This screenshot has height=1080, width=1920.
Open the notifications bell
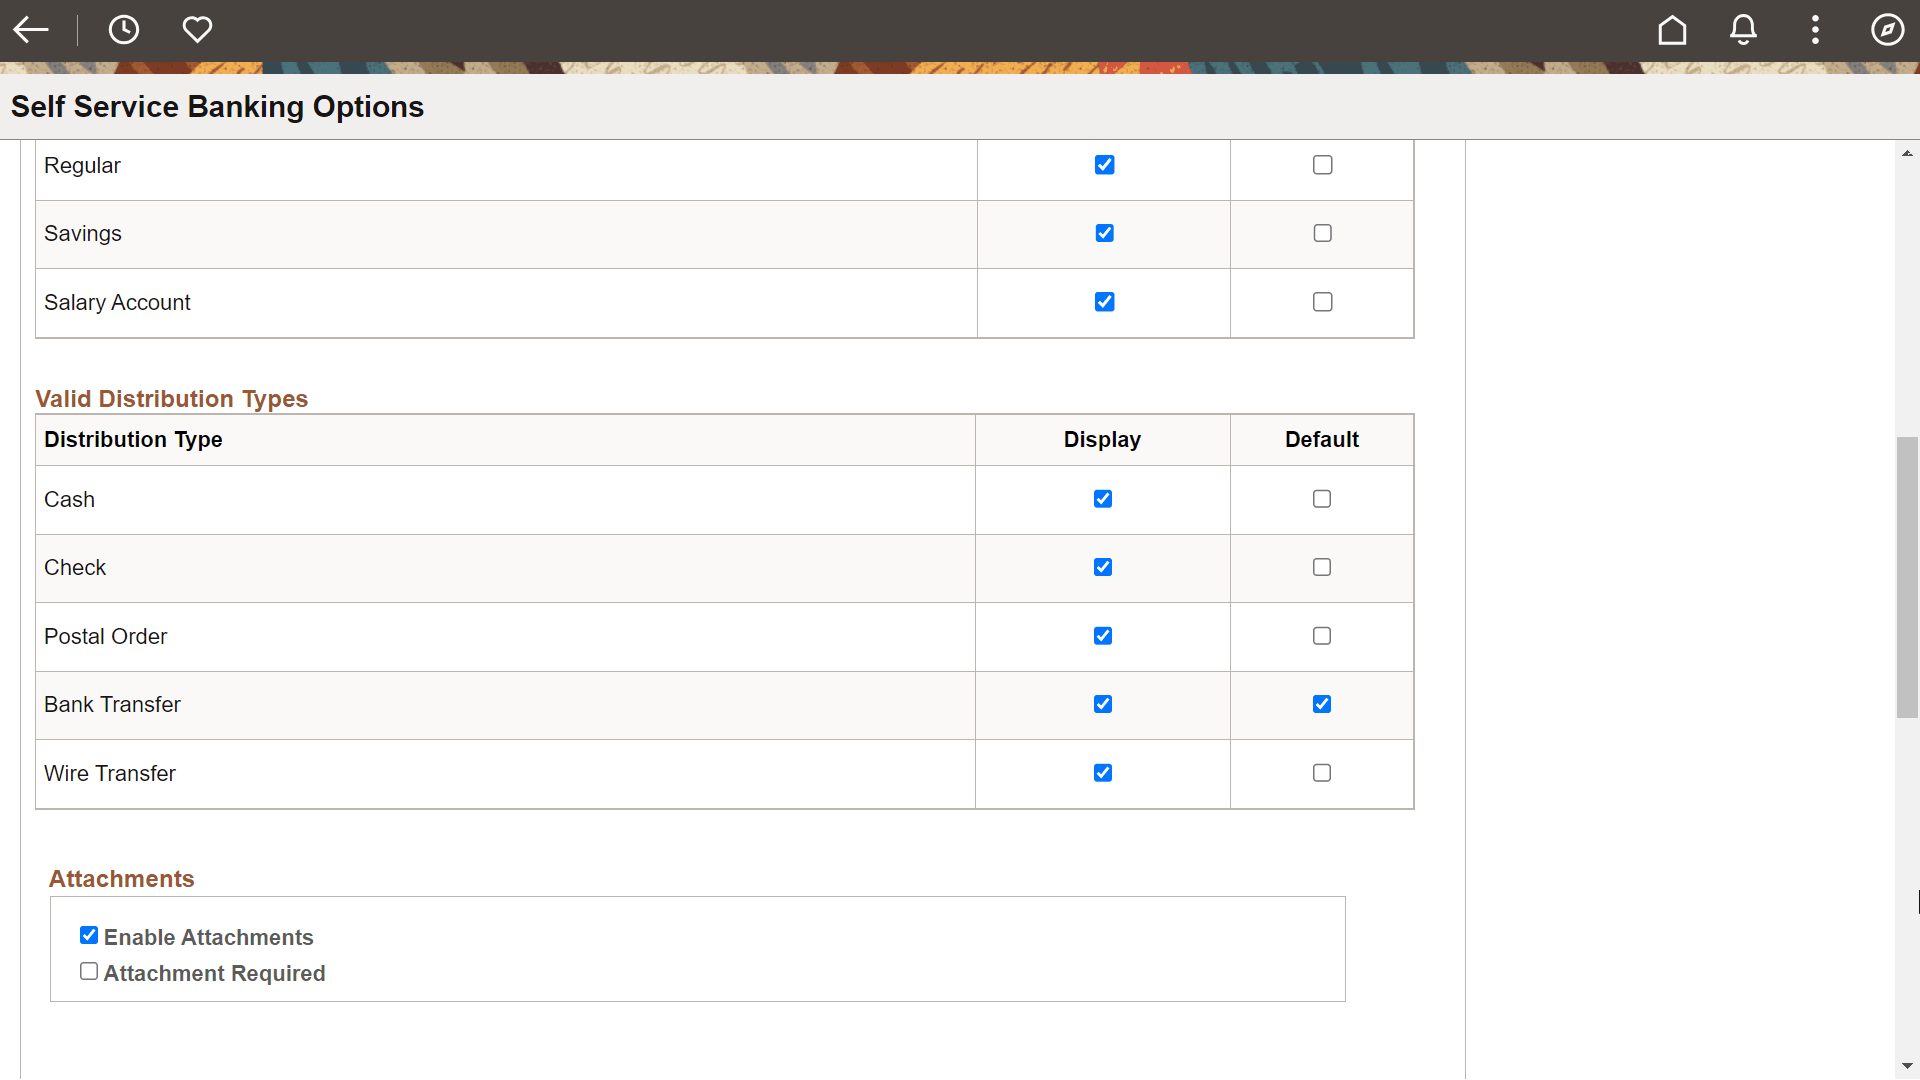[1743, 30]
